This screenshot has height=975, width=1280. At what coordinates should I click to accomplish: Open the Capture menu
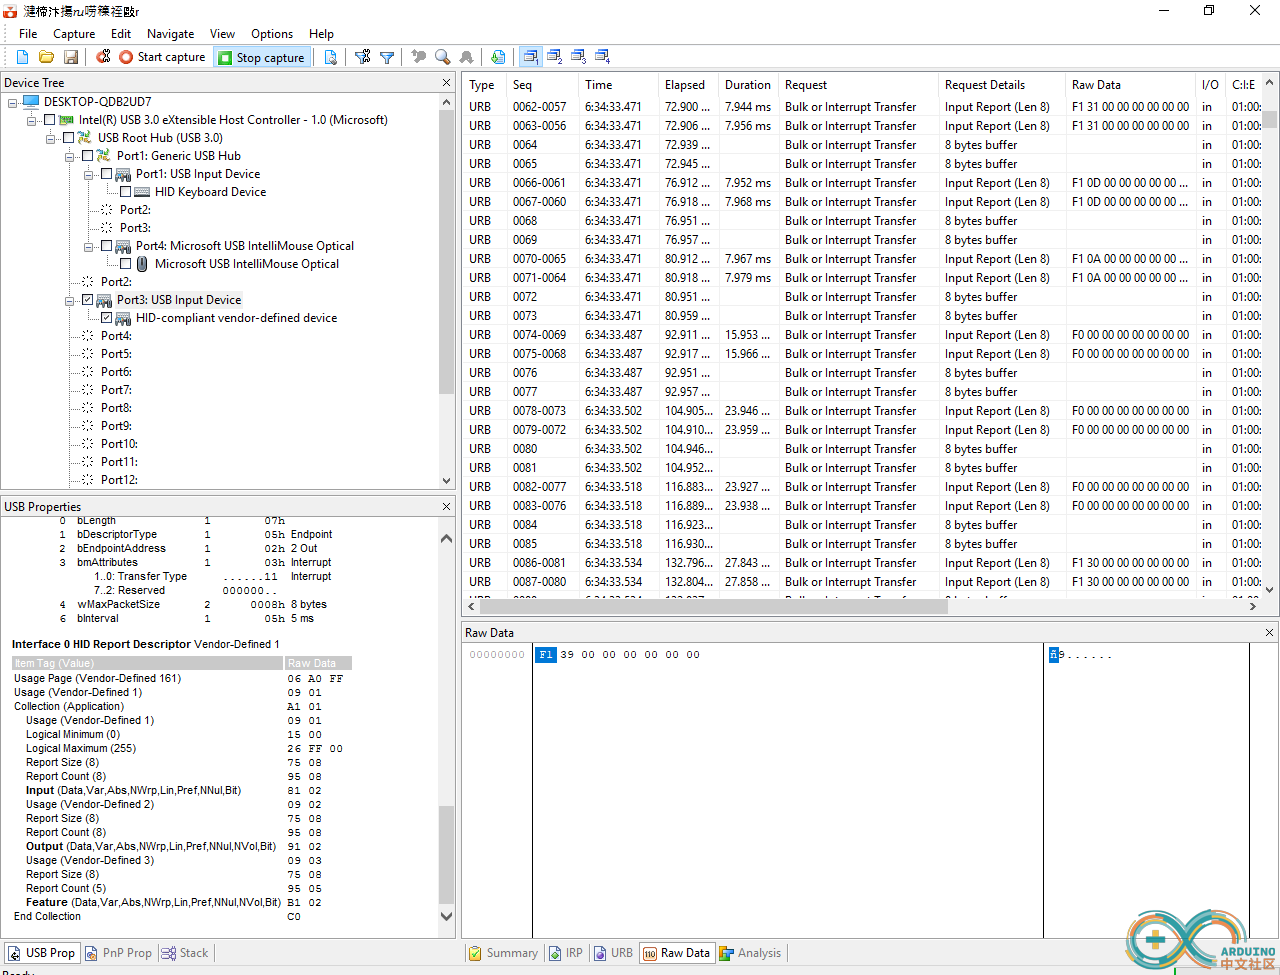(x=74, y=33)
